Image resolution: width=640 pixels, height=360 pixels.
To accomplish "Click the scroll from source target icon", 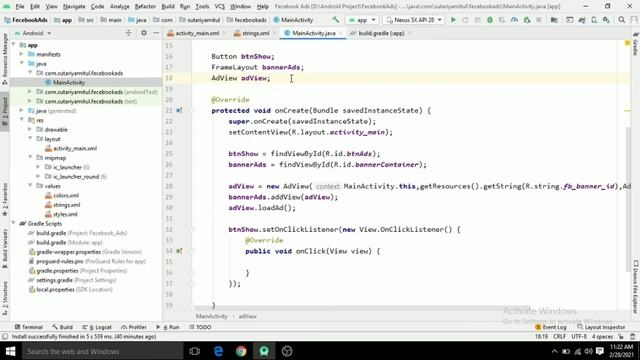I will [128, 33].
